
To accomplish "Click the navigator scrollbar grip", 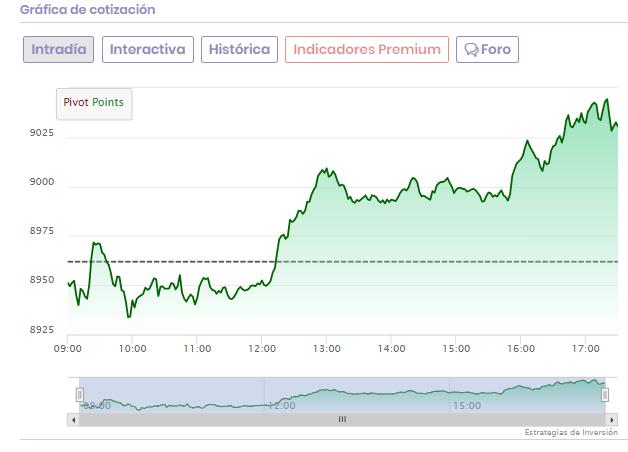I will pos(342,420).
